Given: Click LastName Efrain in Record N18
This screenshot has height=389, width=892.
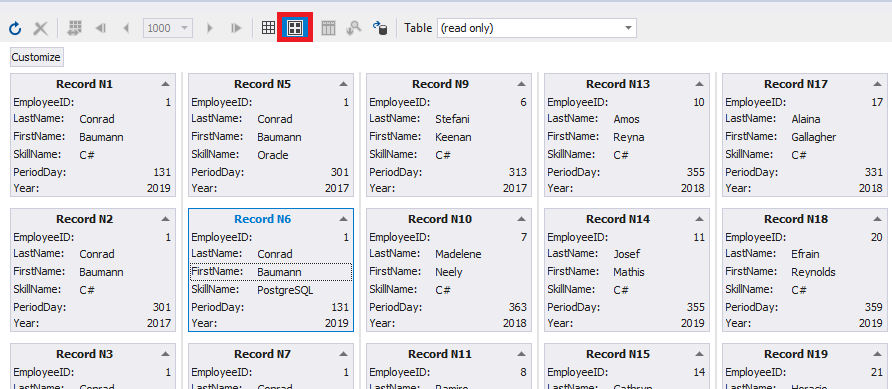Looking at the screenshot, I should 806,254.
